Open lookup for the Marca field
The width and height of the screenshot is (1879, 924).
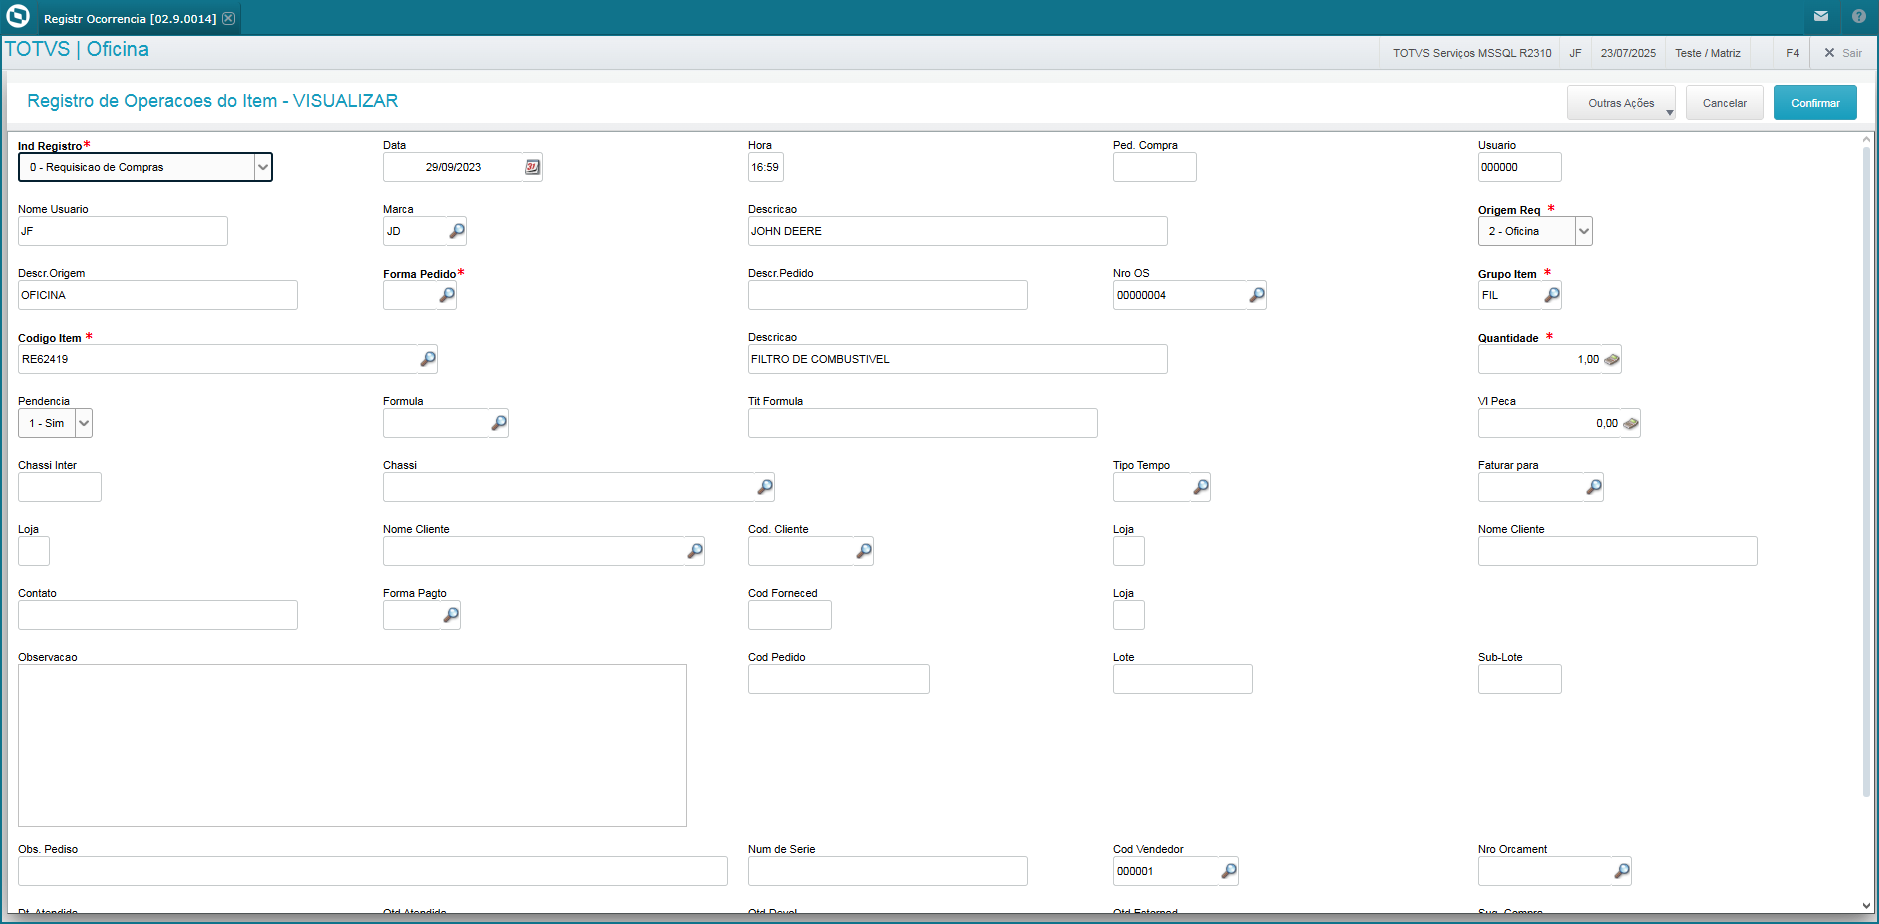click(457, 231)
